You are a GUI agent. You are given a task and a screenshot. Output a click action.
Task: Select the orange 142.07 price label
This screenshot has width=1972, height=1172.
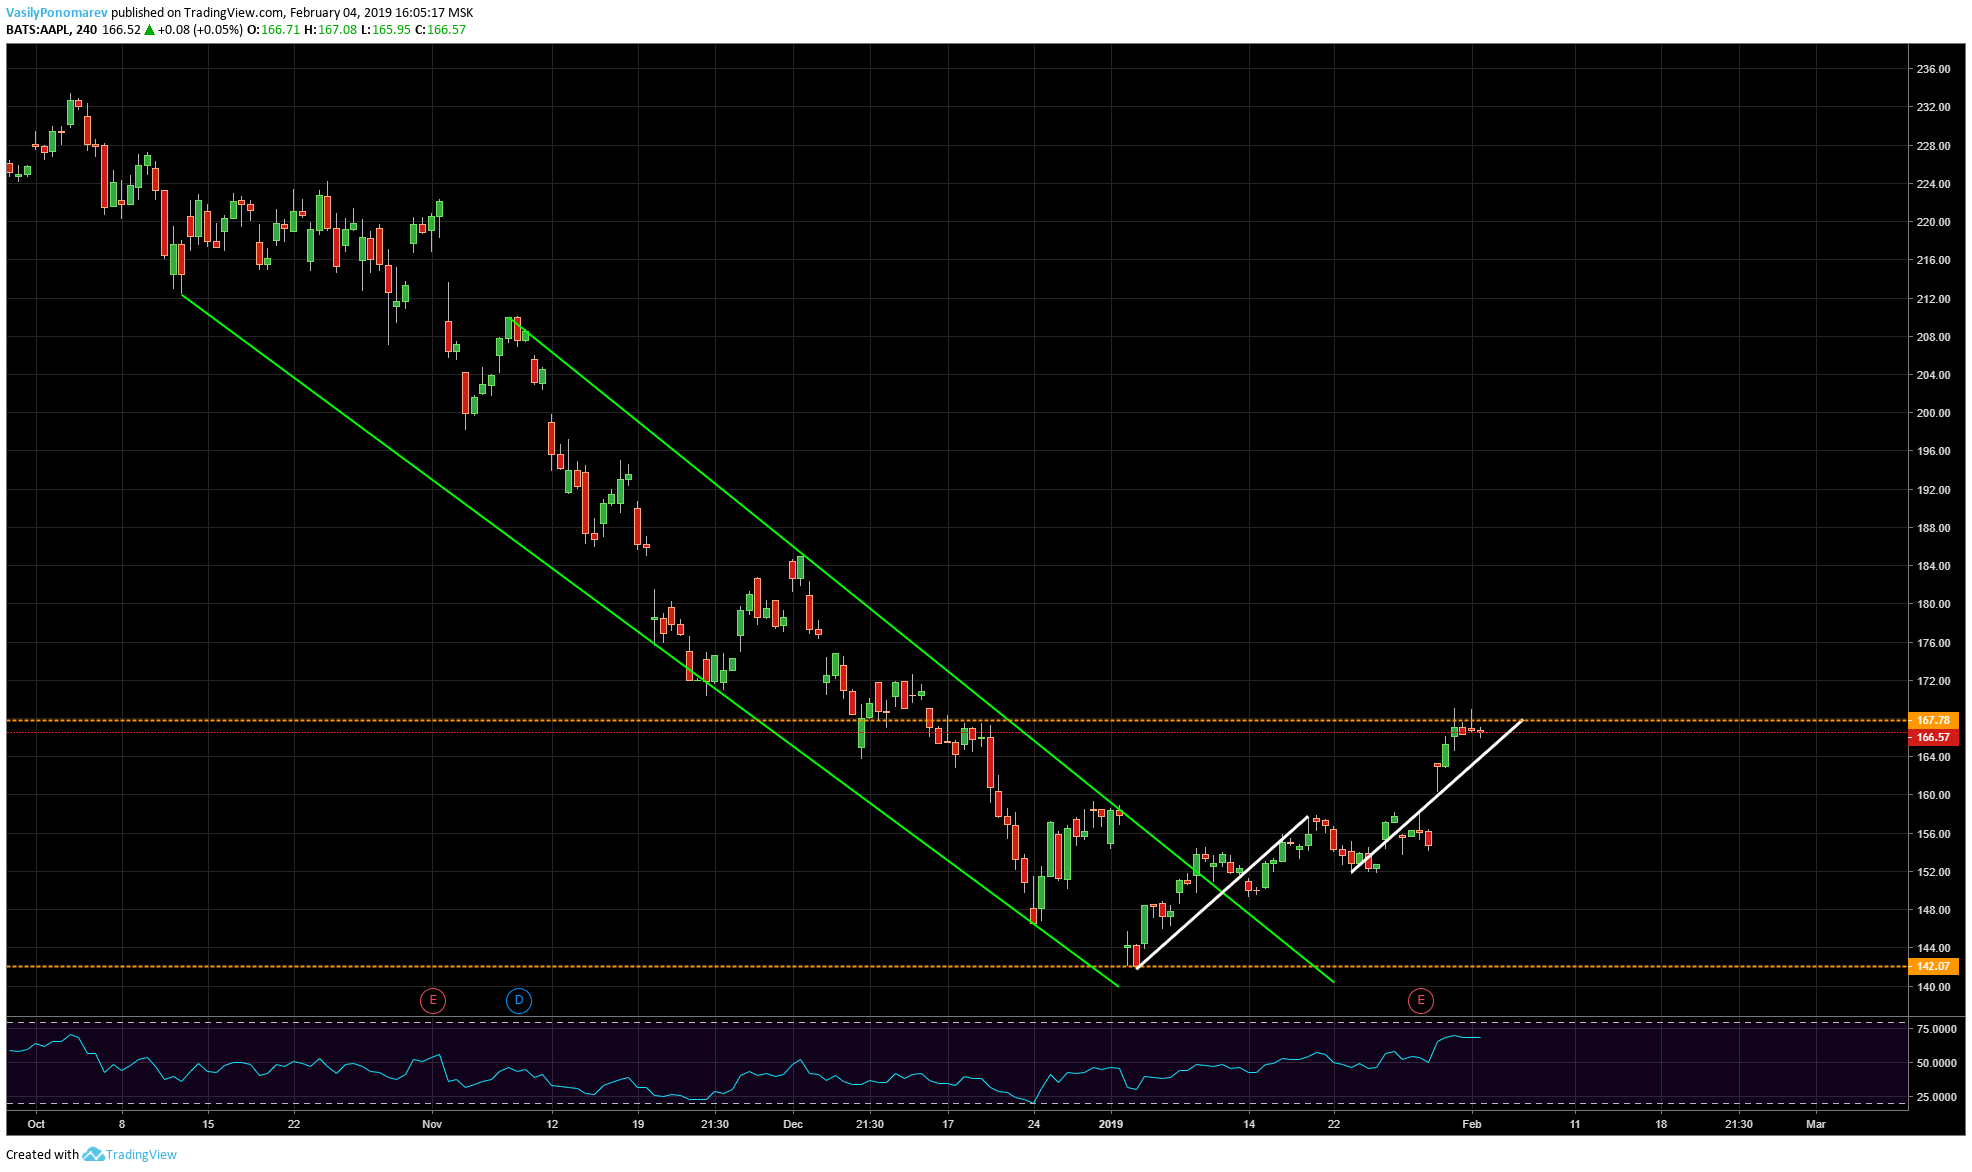point(1933,966)
